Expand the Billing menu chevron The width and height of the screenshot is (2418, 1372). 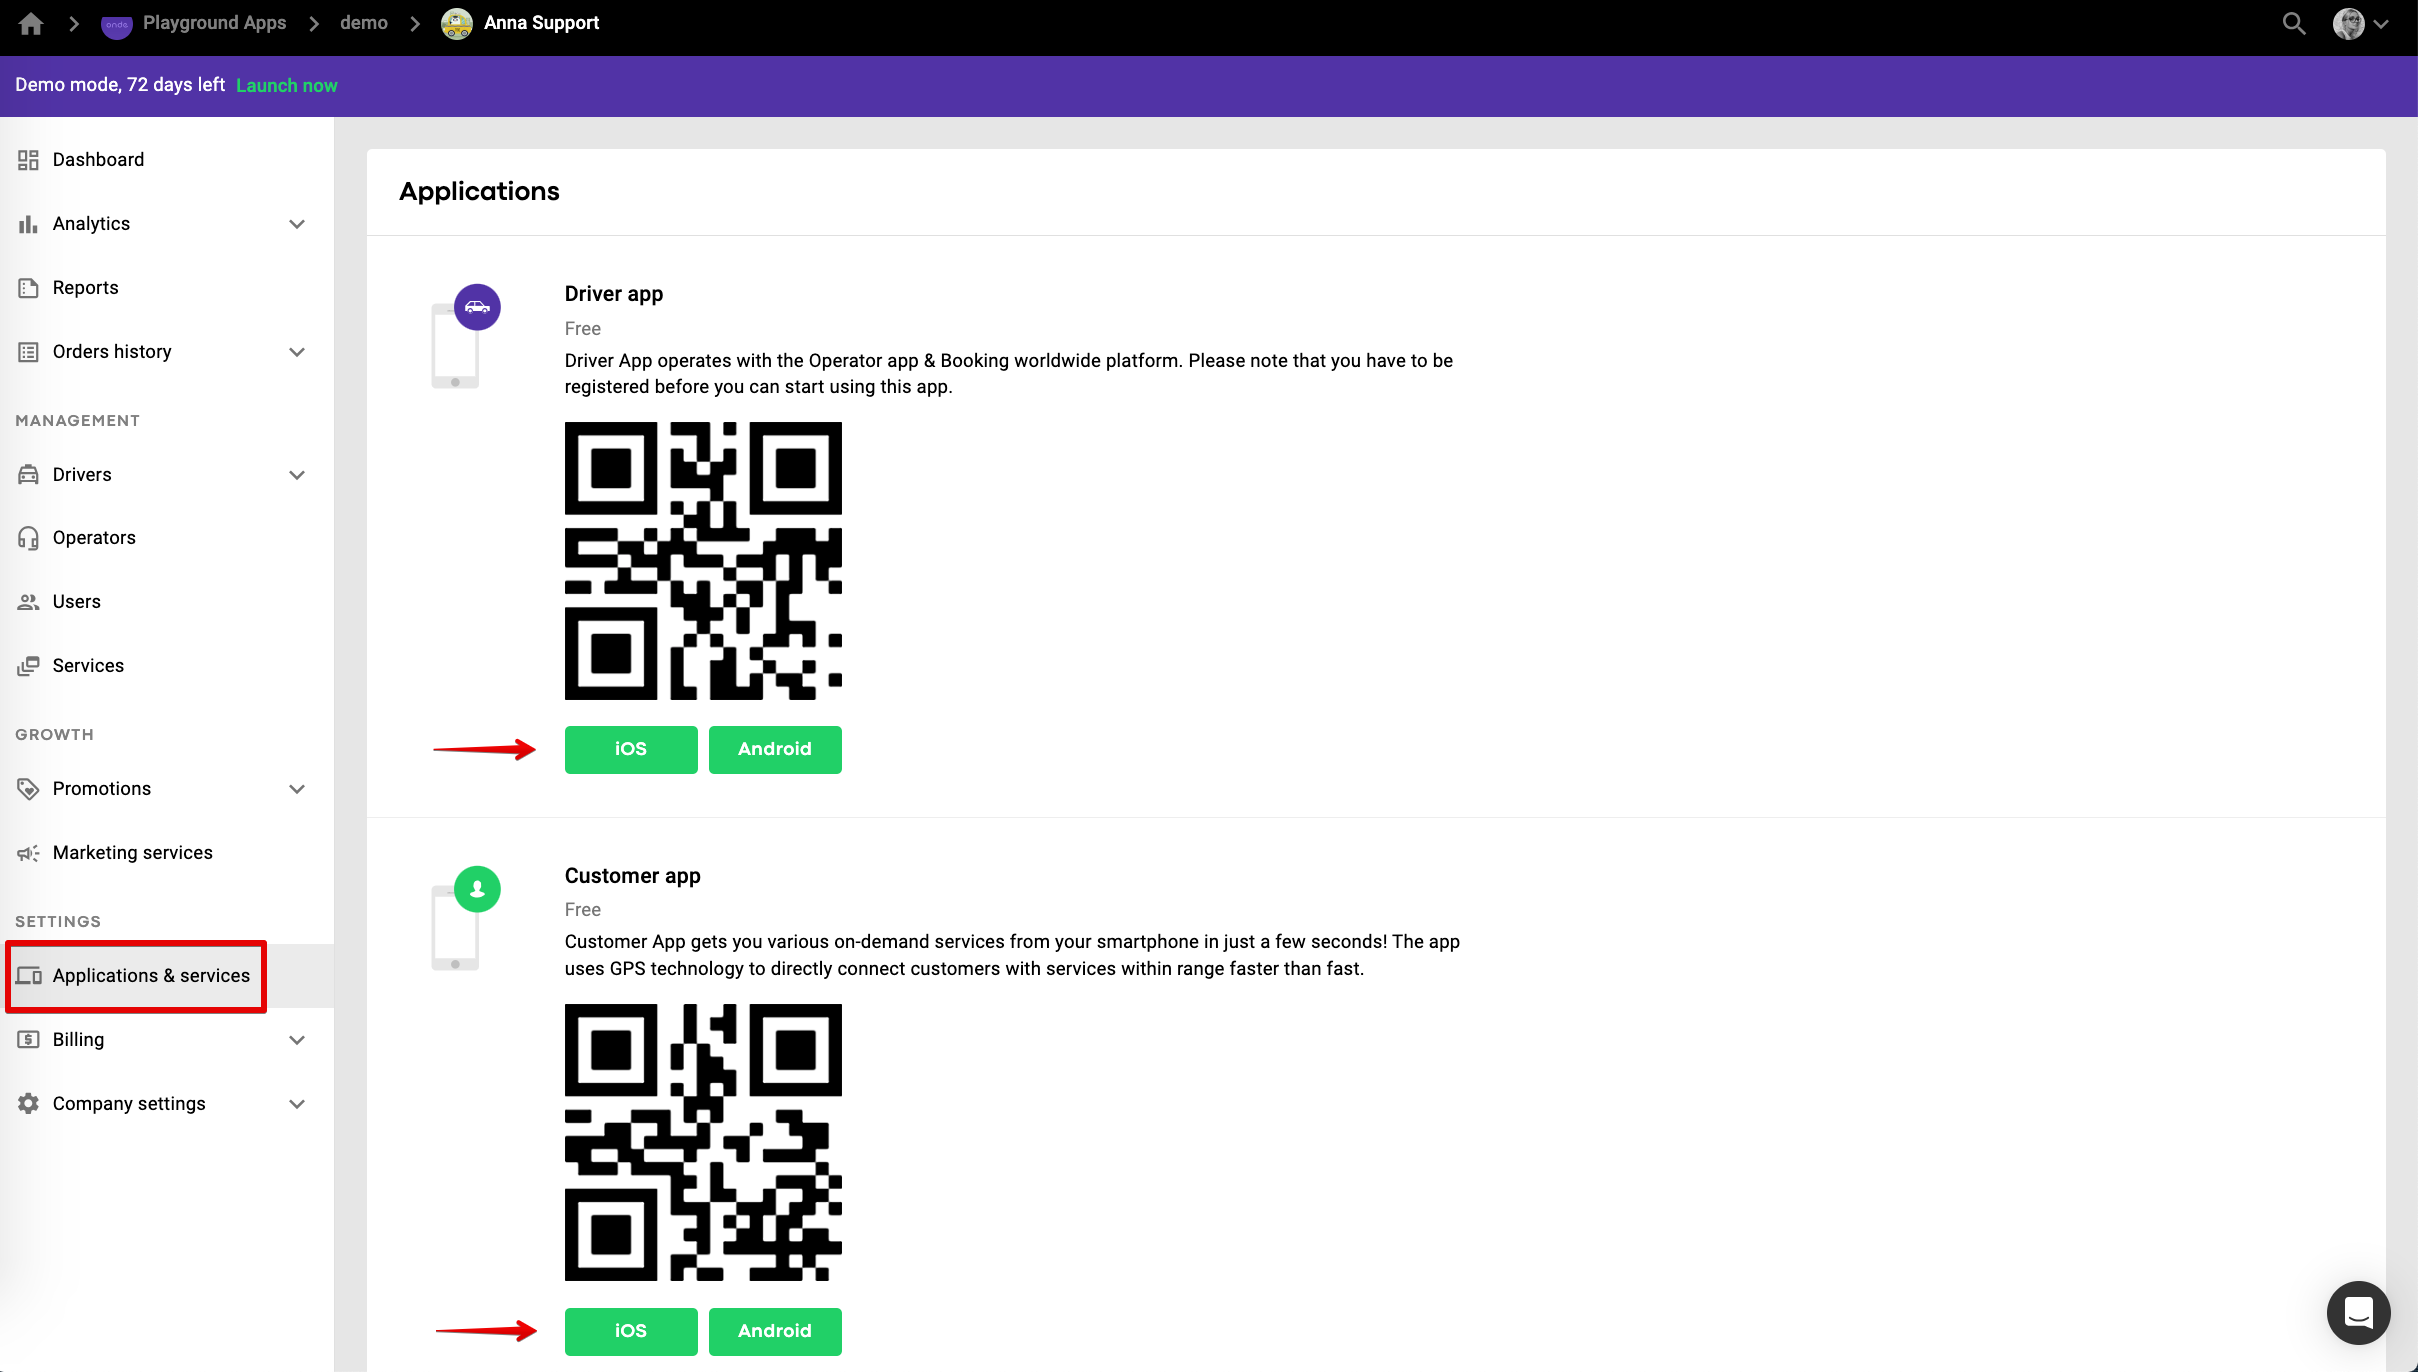297,1040
